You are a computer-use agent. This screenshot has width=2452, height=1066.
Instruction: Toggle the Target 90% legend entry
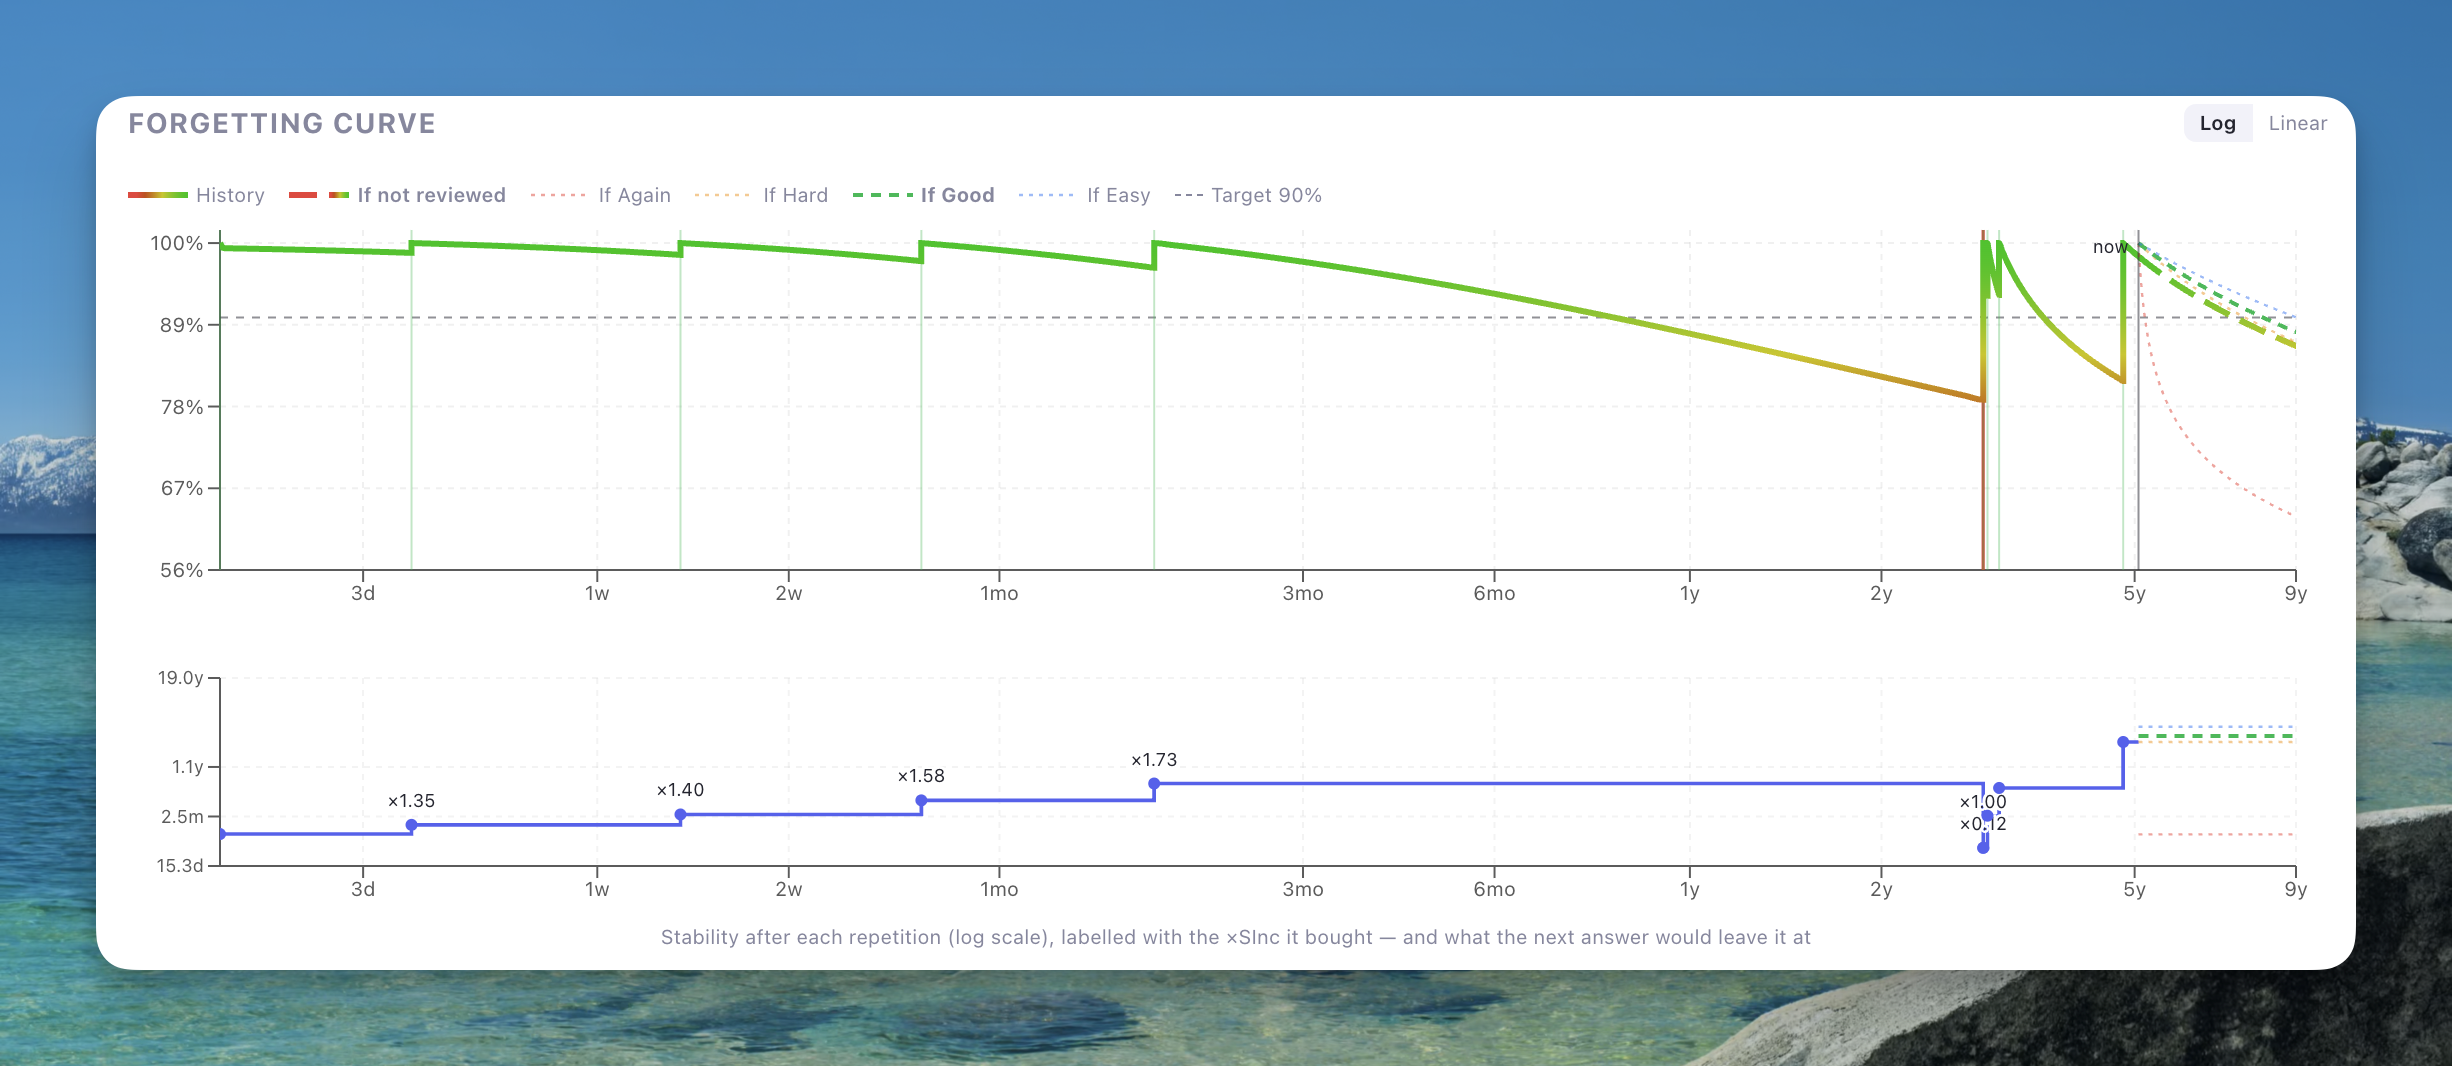tap(1248, 195)
